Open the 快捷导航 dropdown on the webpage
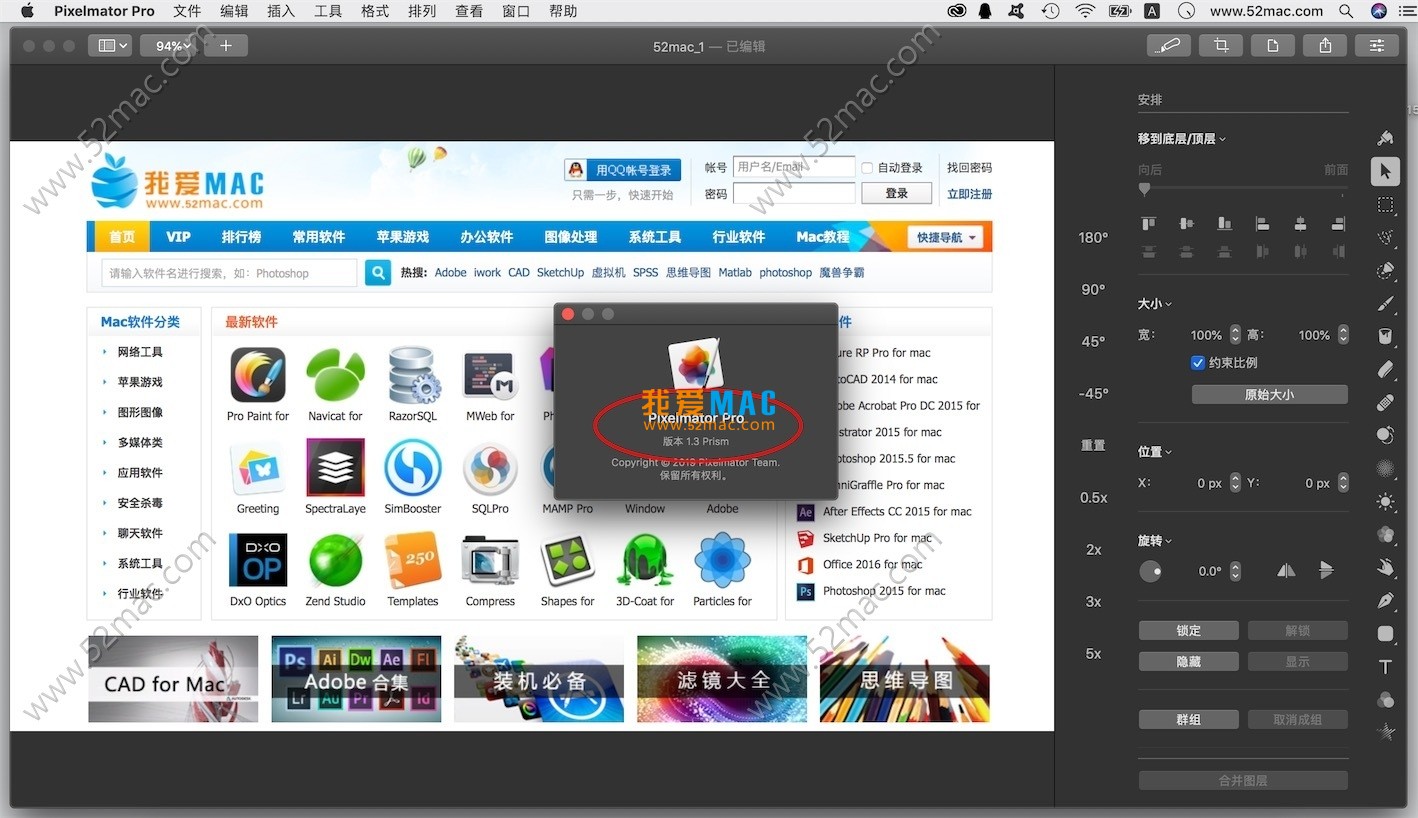Screen dimensions: 1418x818 coord(945,237)
